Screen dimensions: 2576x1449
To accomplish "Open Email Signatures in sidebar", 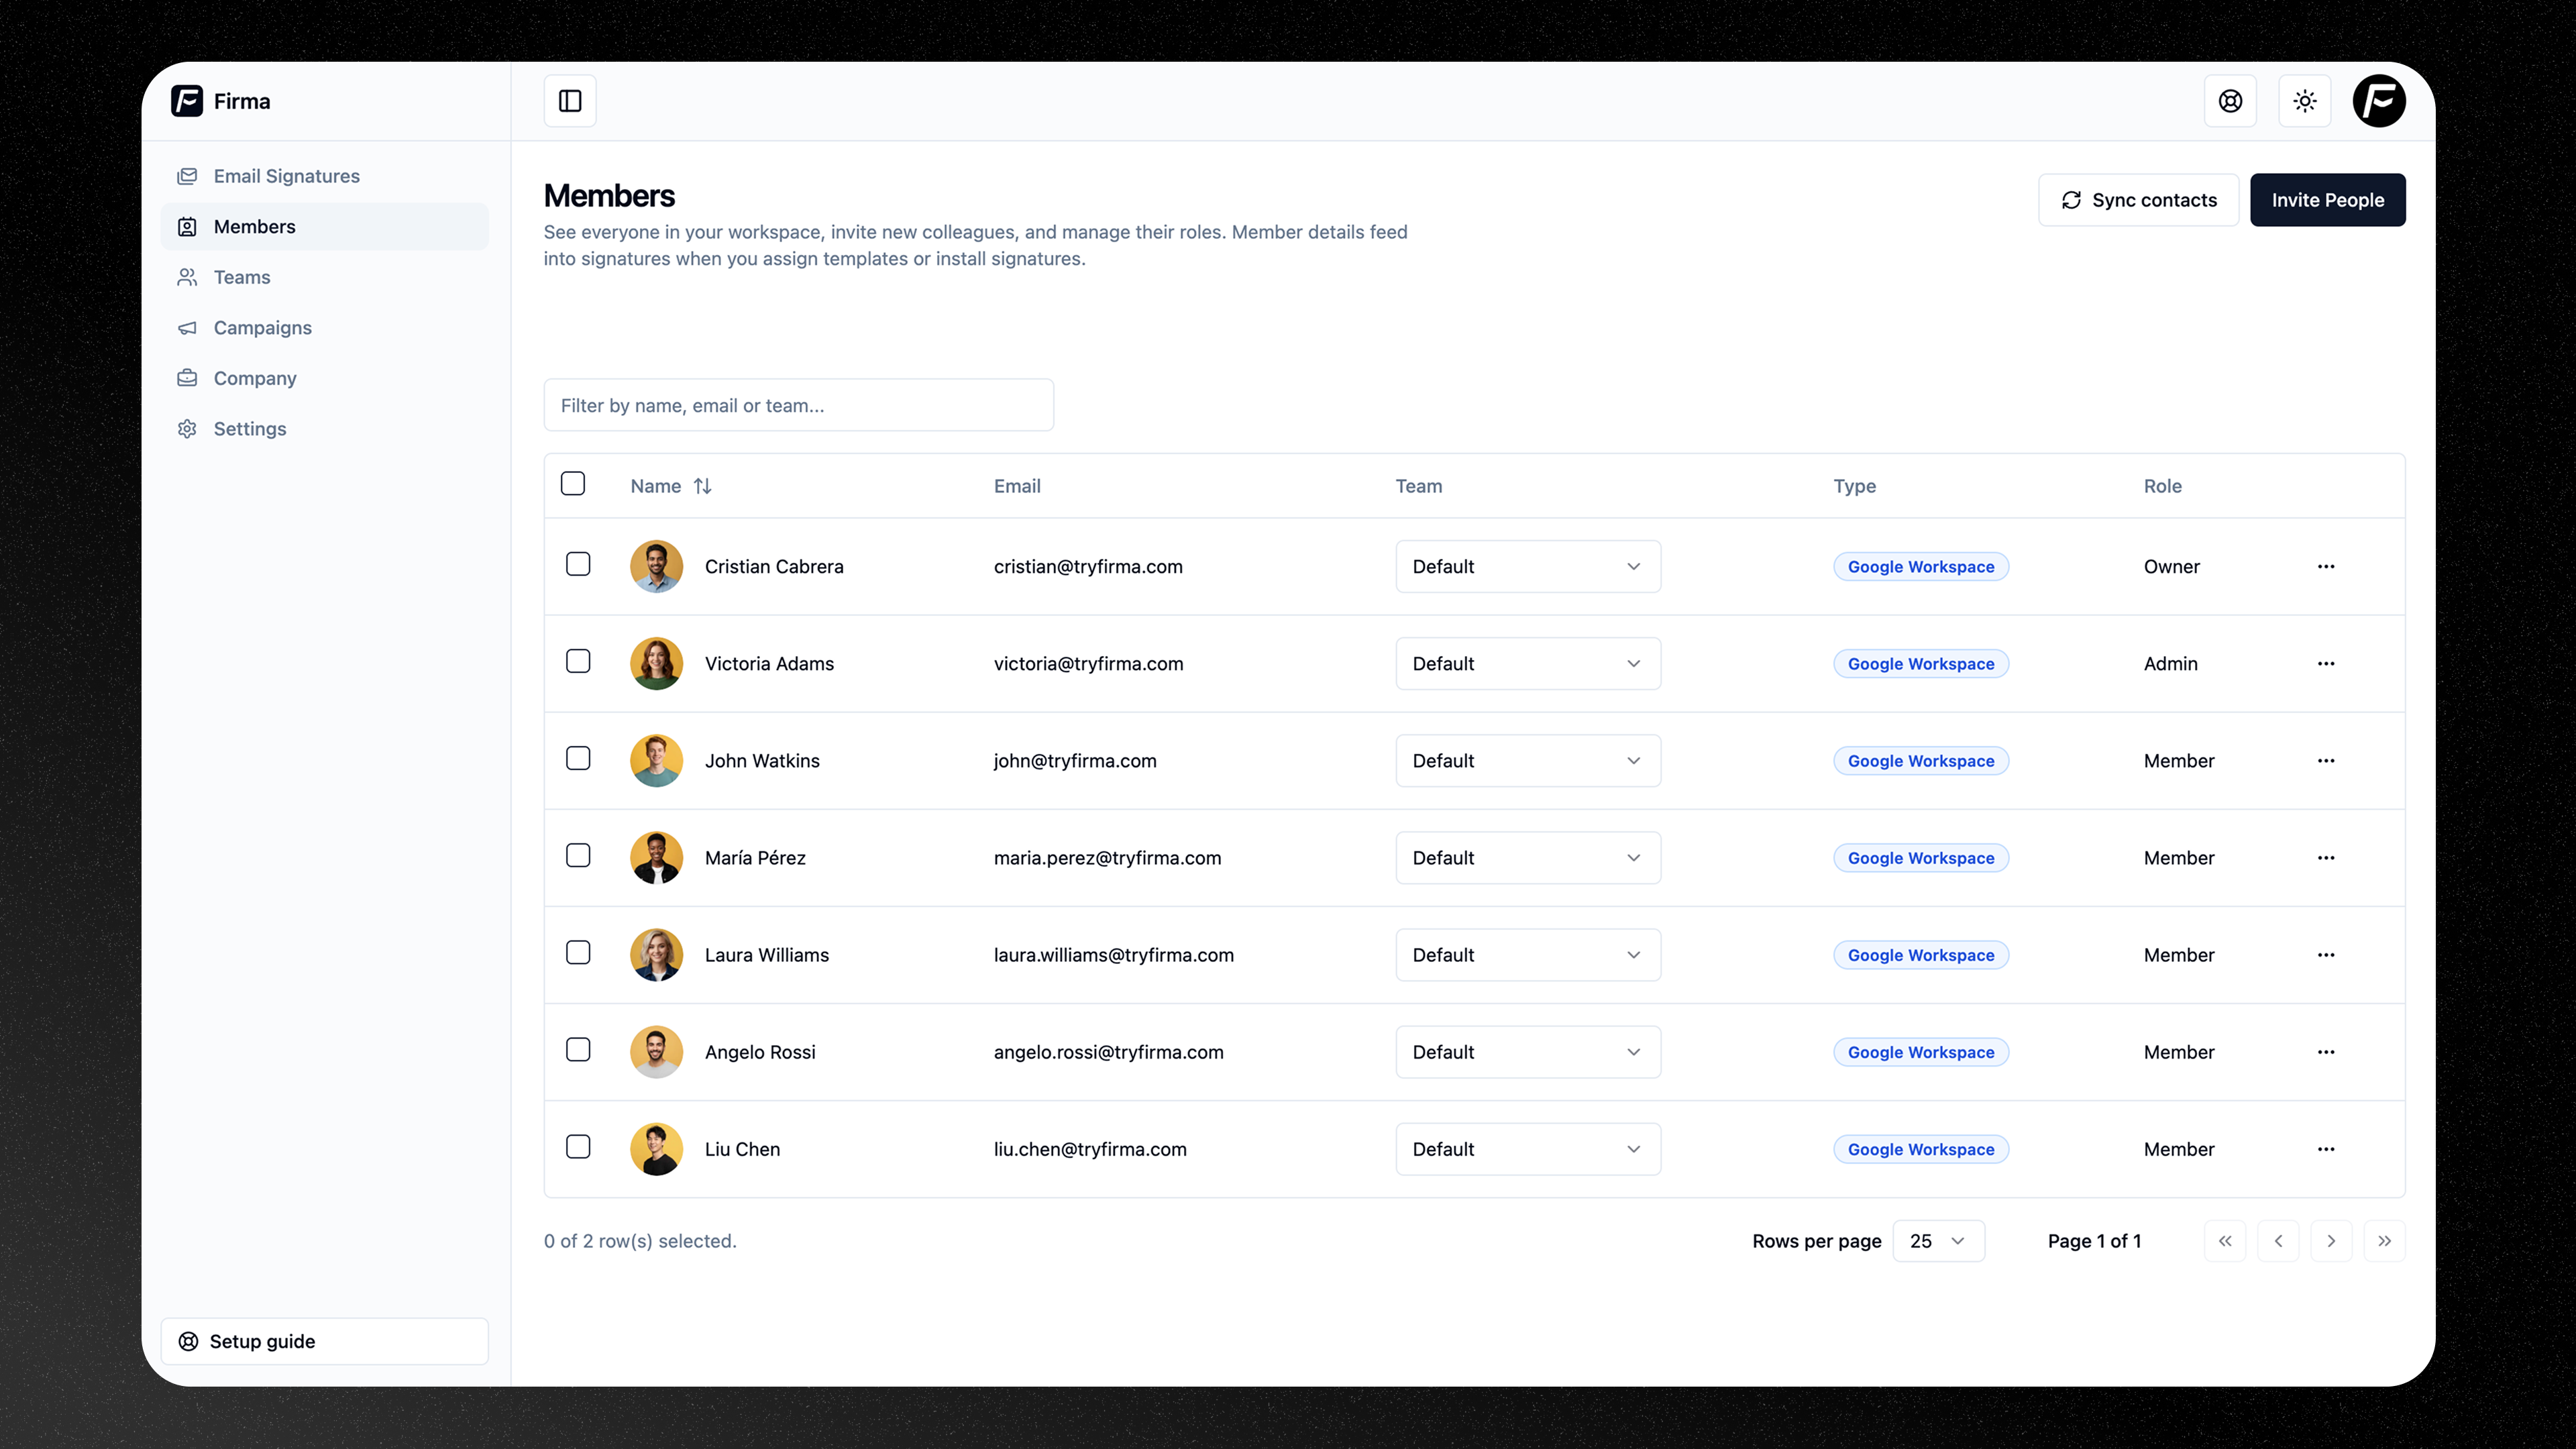I will coord(325,176).
